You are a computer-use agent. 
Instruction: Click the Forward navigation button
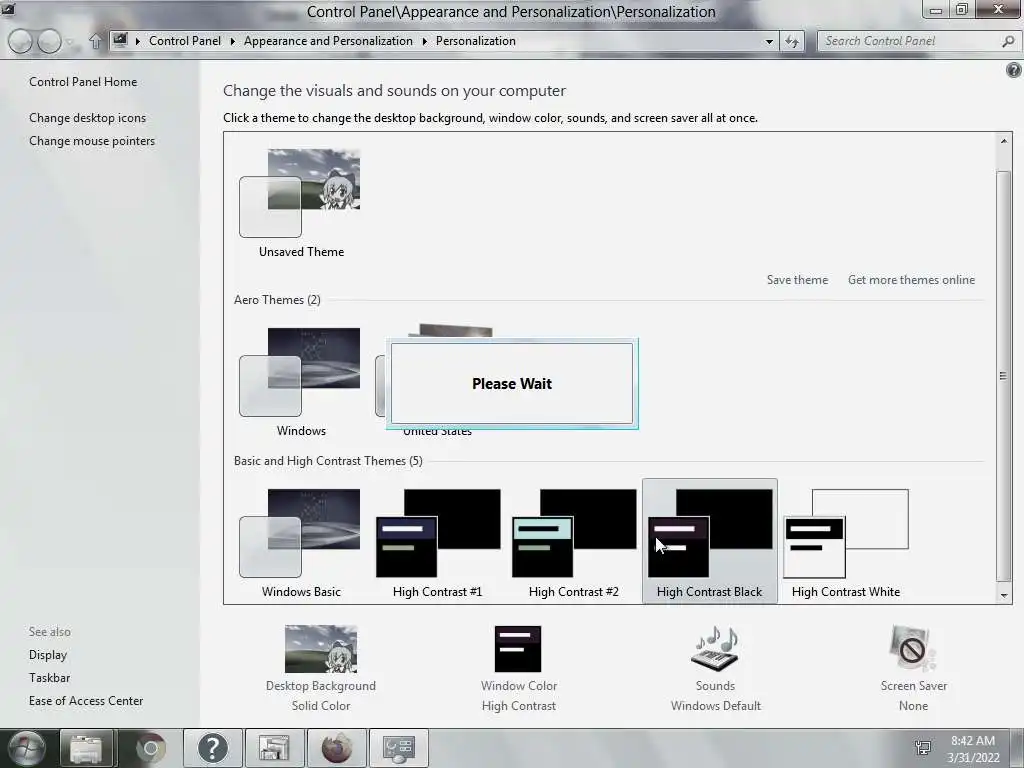point(50,41)
